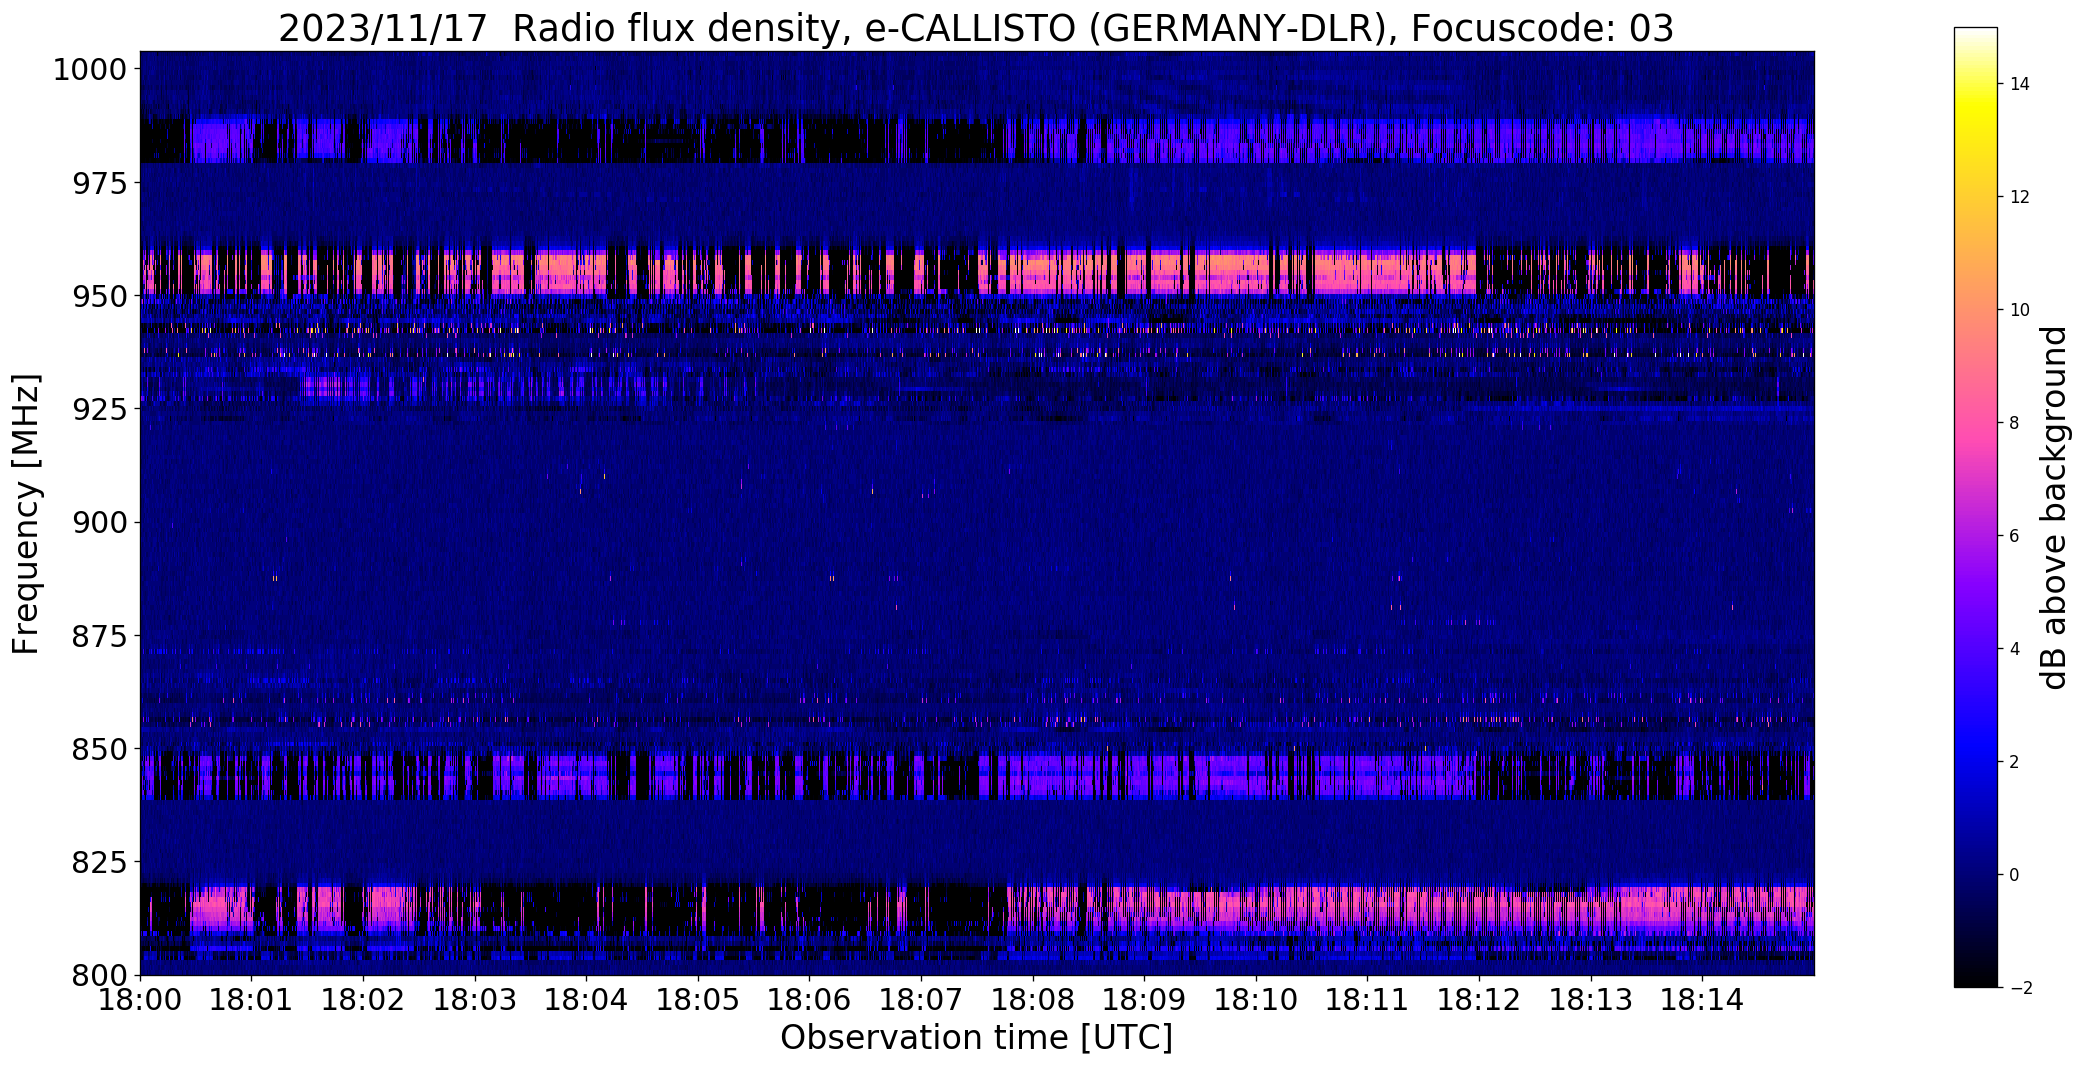Click the colorbar tick label 8
The image size is (2085, 1067).
[2015, 423]
